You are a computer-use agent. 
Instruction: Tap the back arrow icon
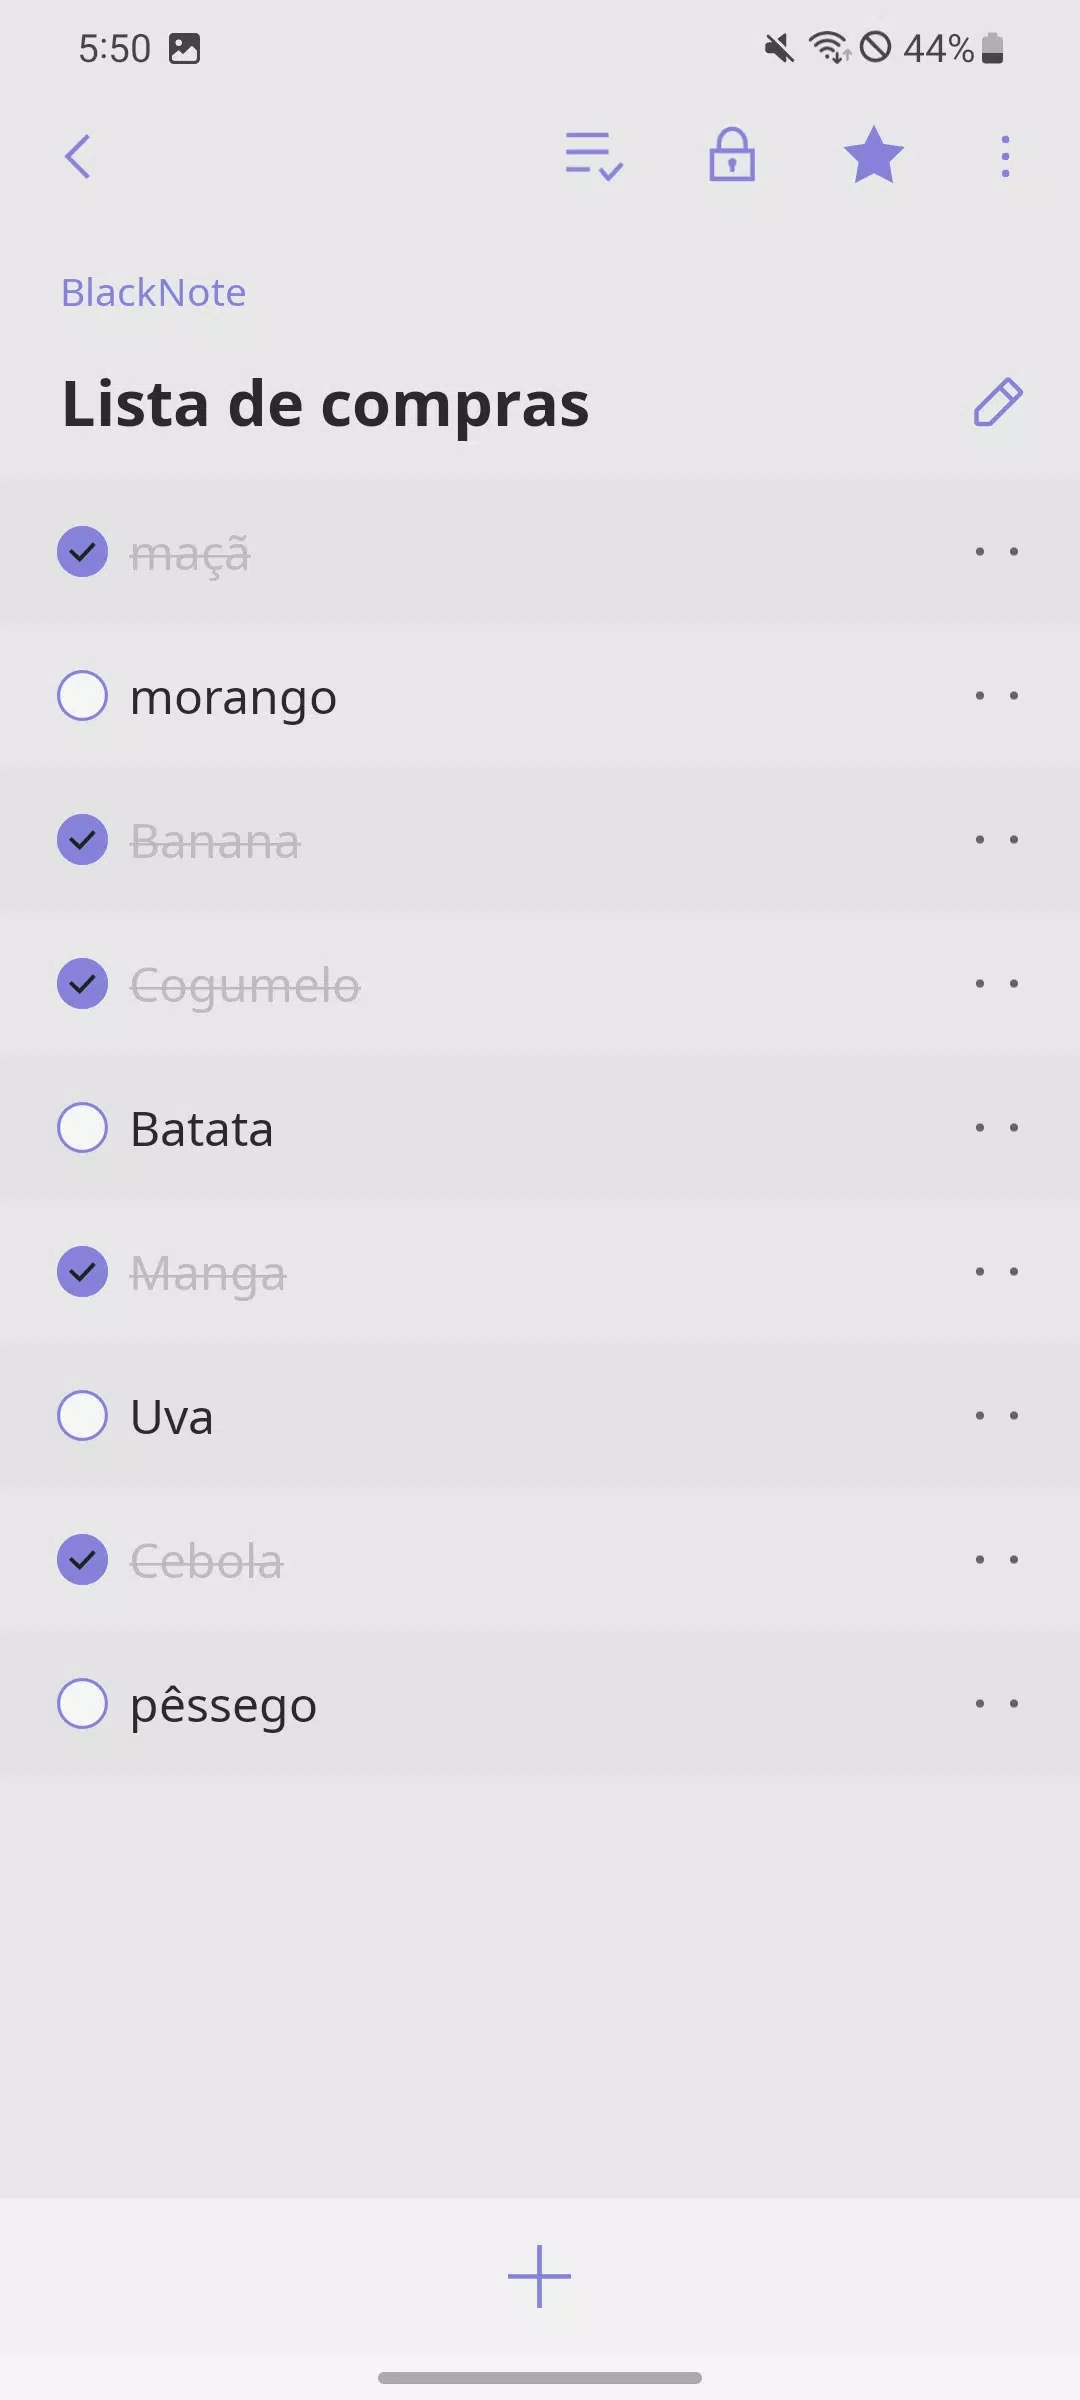coord(78,157)
